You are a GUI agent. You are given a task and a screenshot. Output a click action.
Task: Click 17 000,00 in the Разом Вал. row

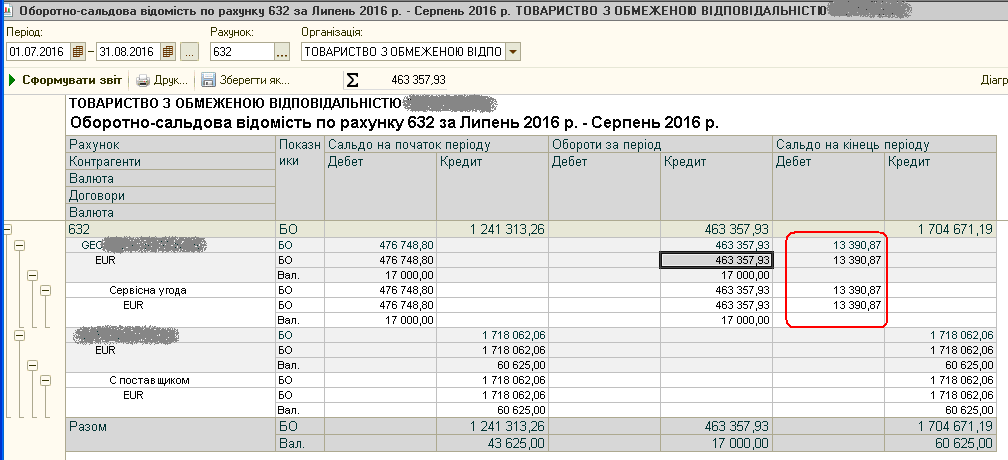tap(716, 443)
